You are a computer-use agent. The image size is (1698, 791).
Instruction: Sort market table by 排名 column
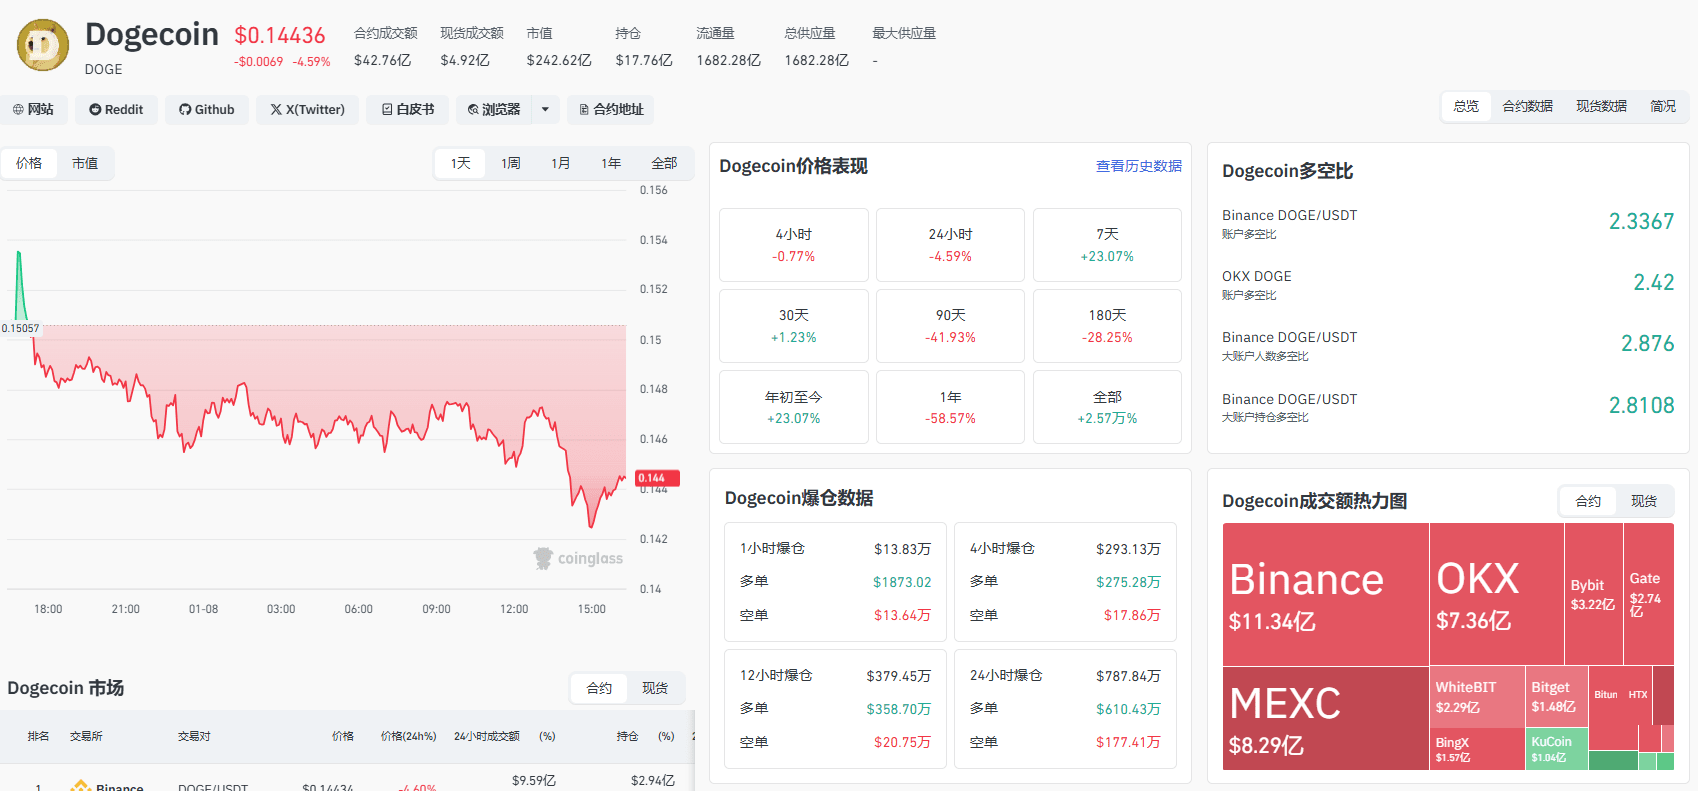[x=38, y=736]
